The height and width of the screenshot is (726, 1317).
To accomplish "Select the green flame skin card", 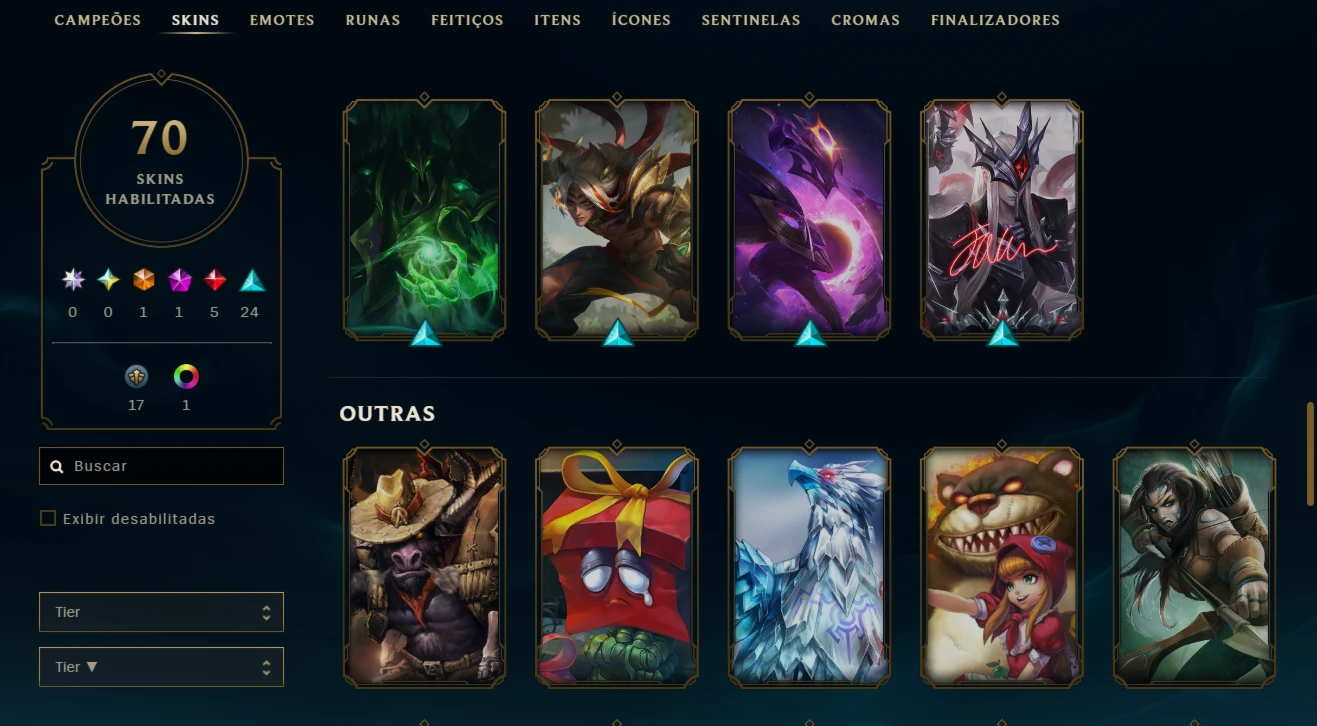I will click(425, 219).
